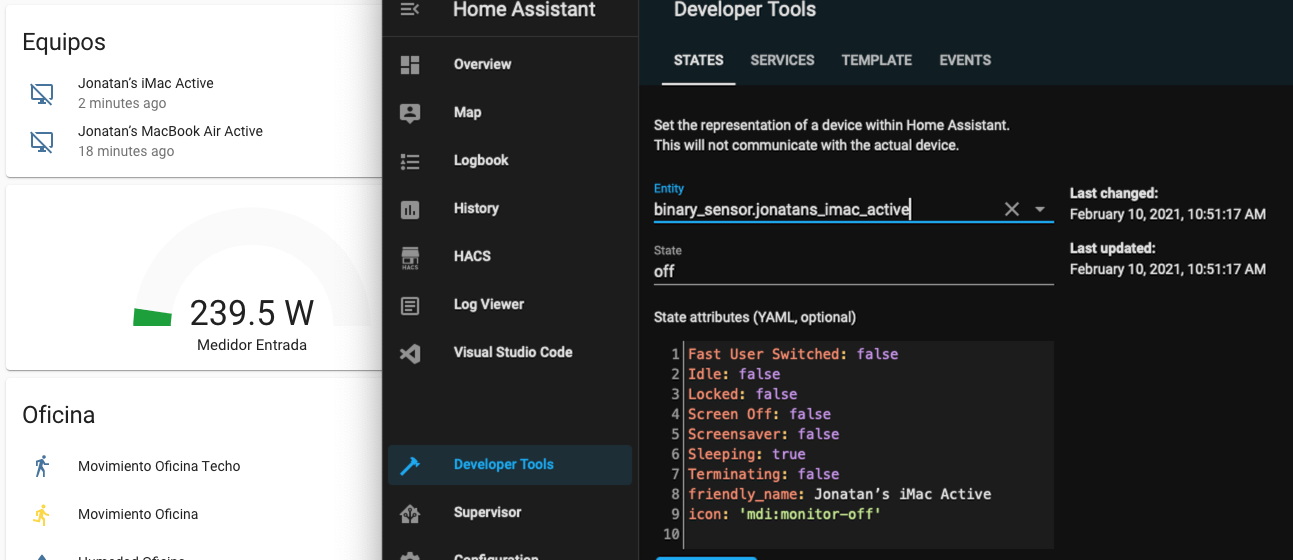This screenshot has height=560, width=1293.
Task: Click the 239.5 W gauge value
Action: point(252,313)
